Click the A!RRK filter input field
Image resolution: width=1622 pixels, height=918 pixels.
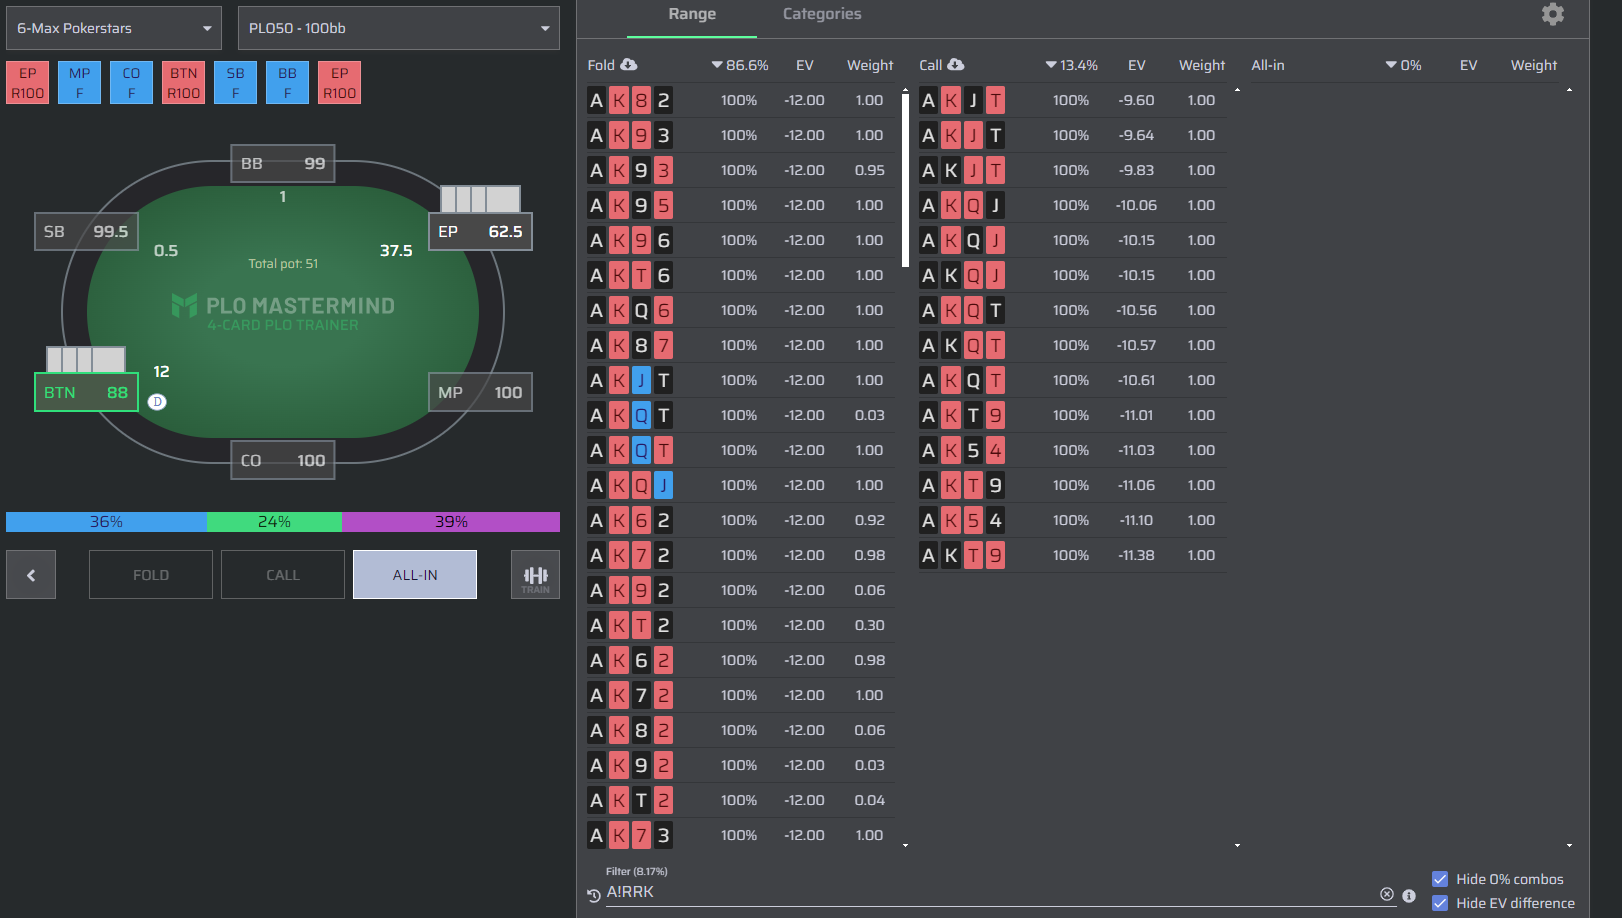pyautogui.click(x=990, y=892)
